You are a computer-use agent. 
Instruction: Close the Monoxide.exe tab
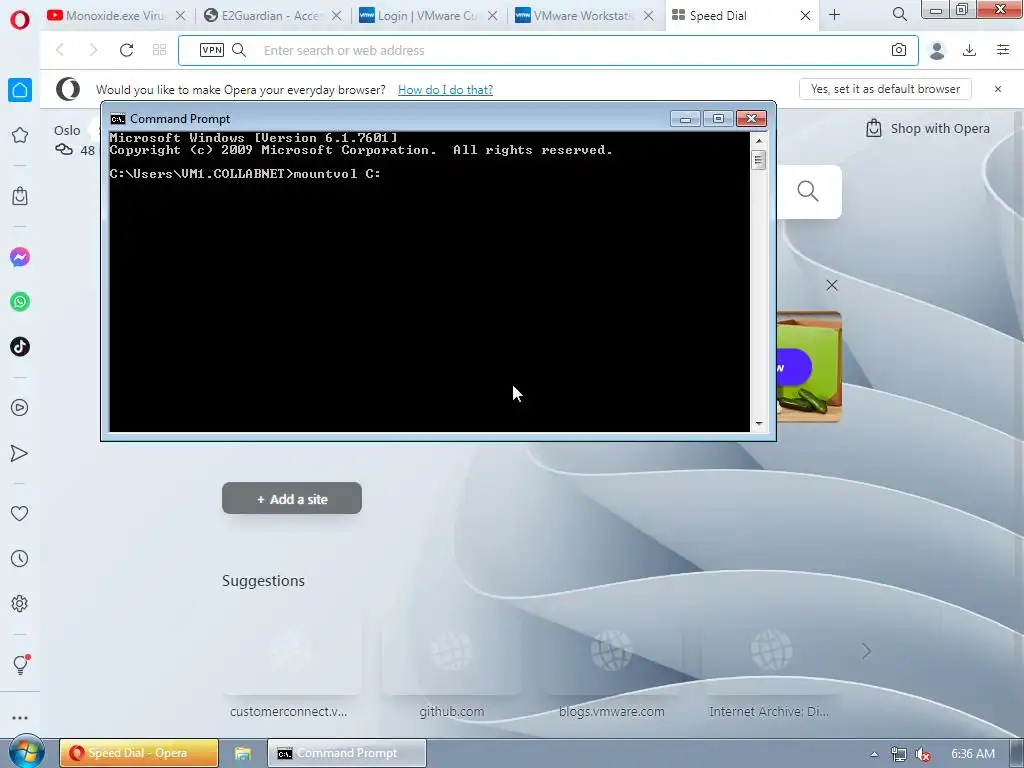[181, 16]
